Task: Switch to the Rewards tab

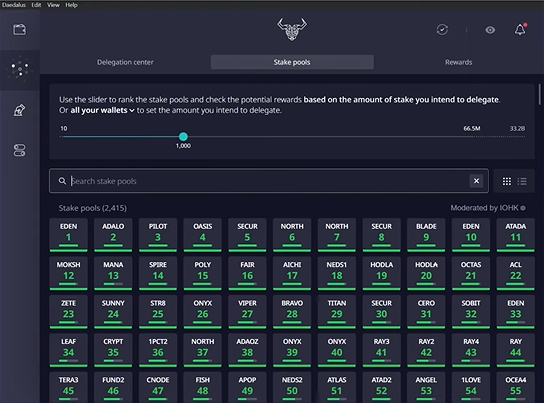Action: tap(459, 62)
